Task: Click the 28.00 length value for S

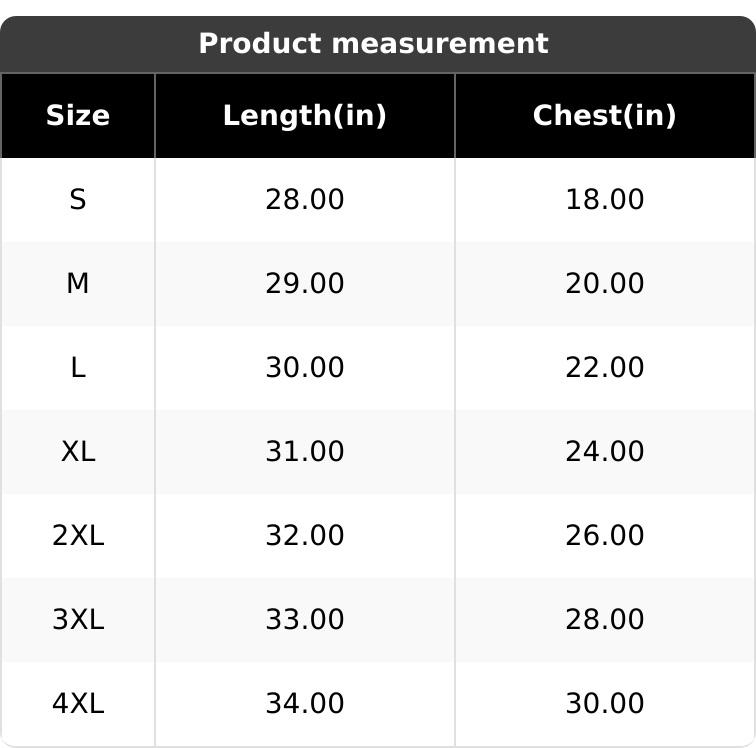Action: (x=304, y=200)
